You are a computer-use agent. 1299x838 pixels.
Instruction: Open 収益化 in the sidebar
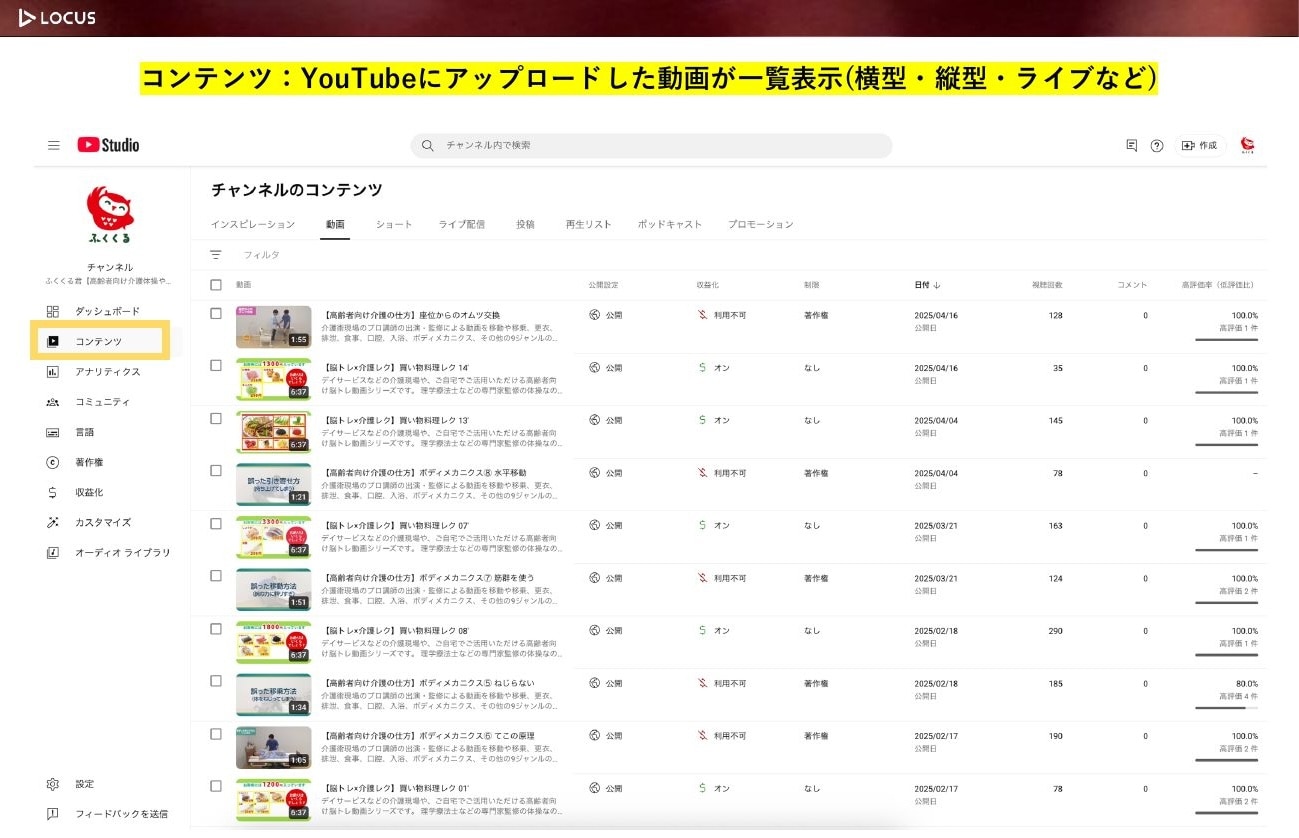89,492
